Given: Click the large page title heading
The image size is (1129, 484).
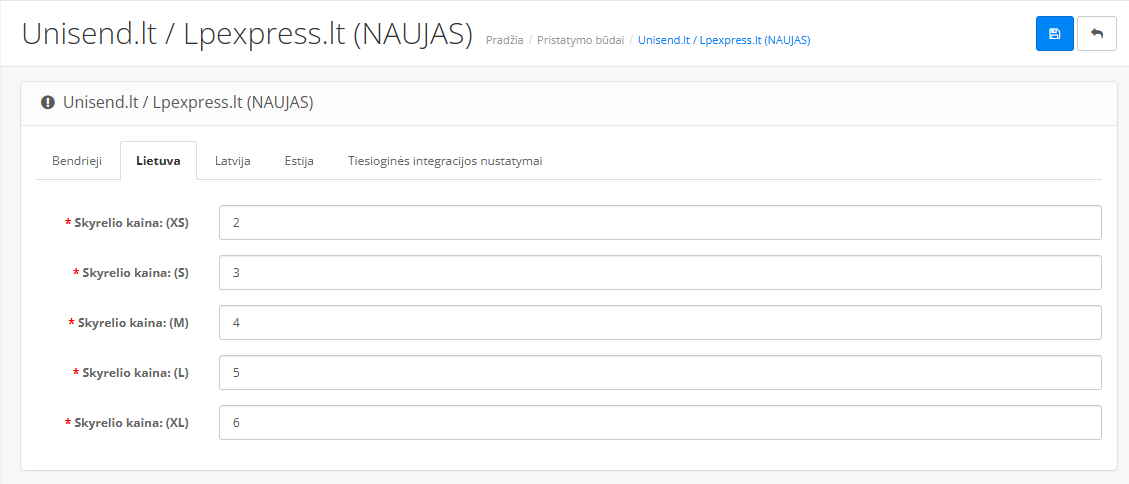Looking at the screenshot, I should click(x=247, y=34).
